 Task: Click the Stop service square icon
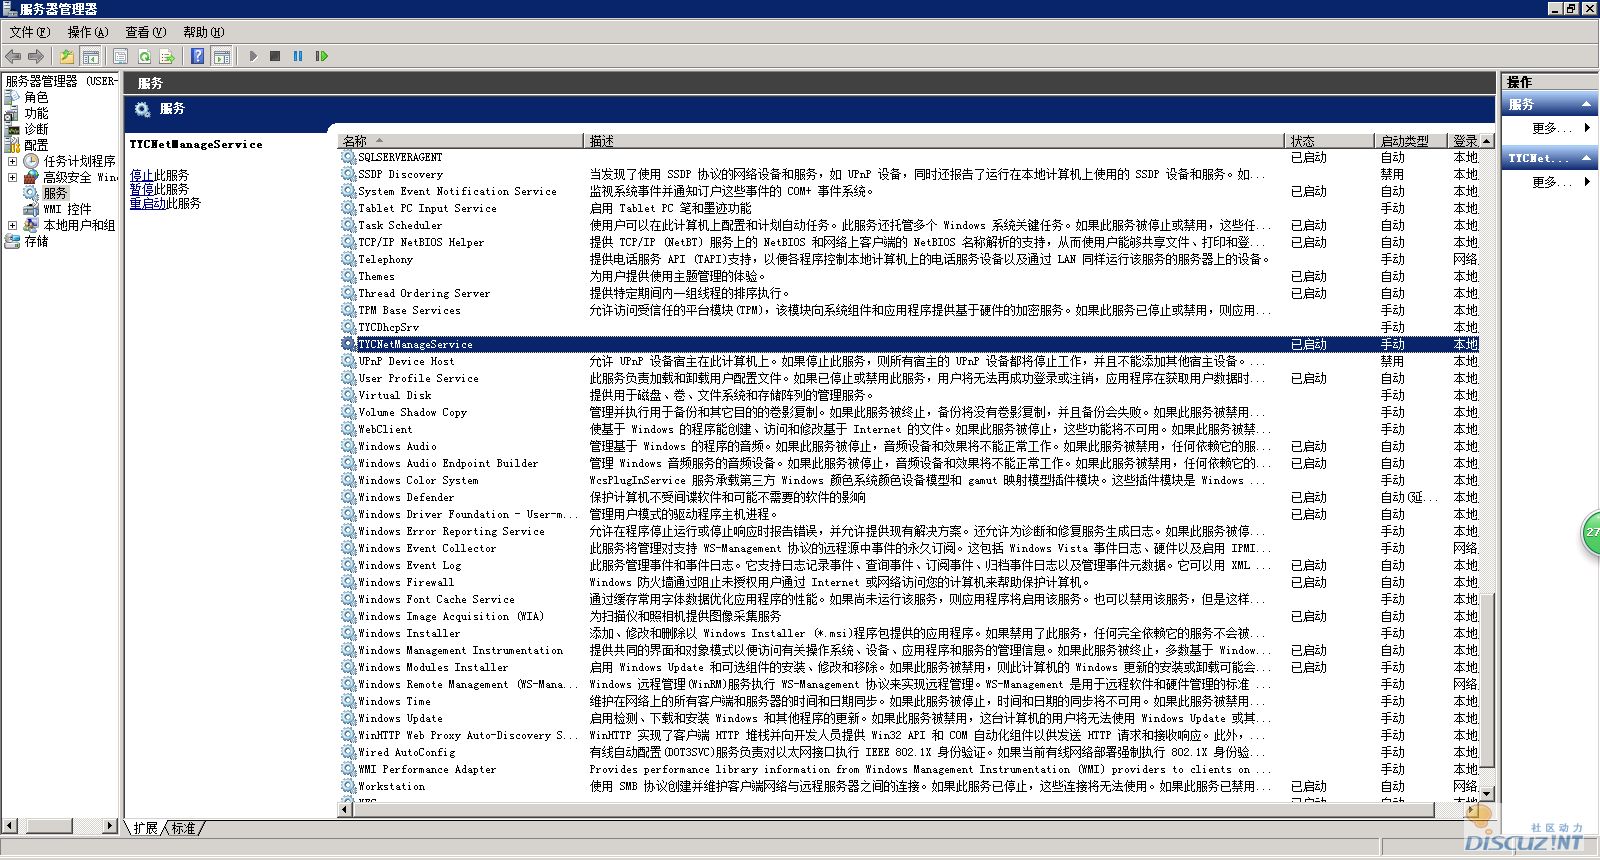[275, 56]
